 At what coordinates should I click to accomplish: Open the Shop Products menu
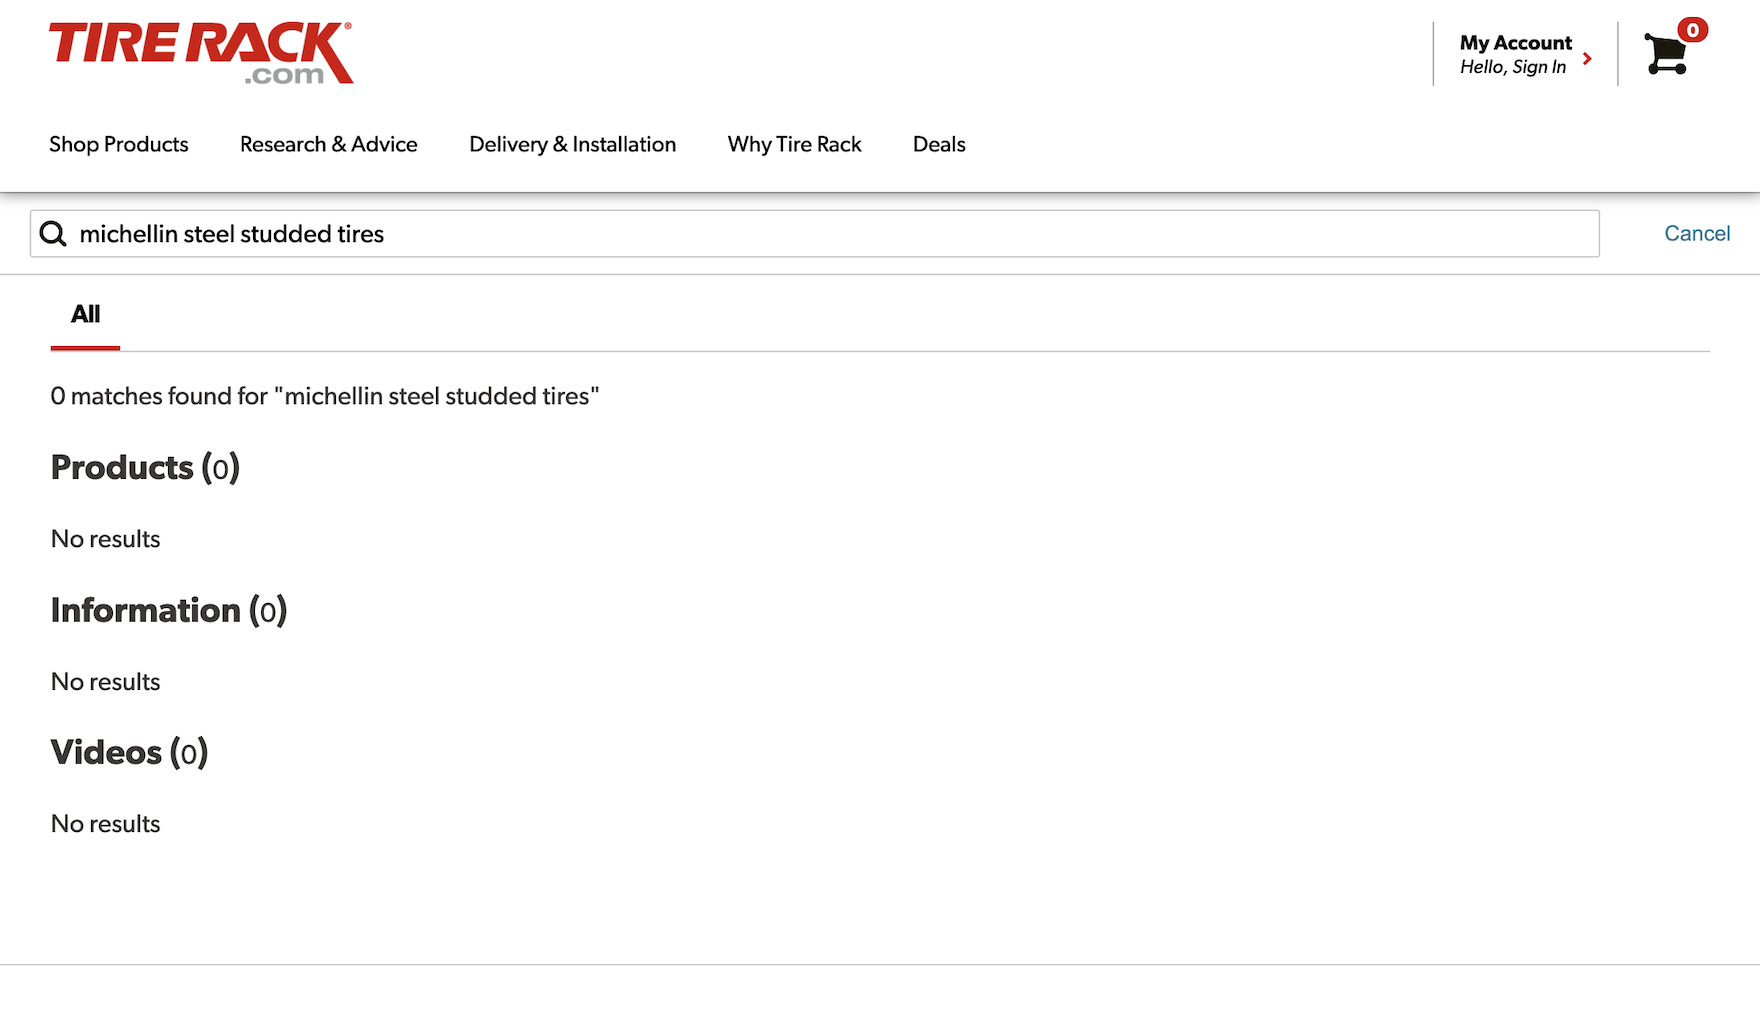click(119, 145)
